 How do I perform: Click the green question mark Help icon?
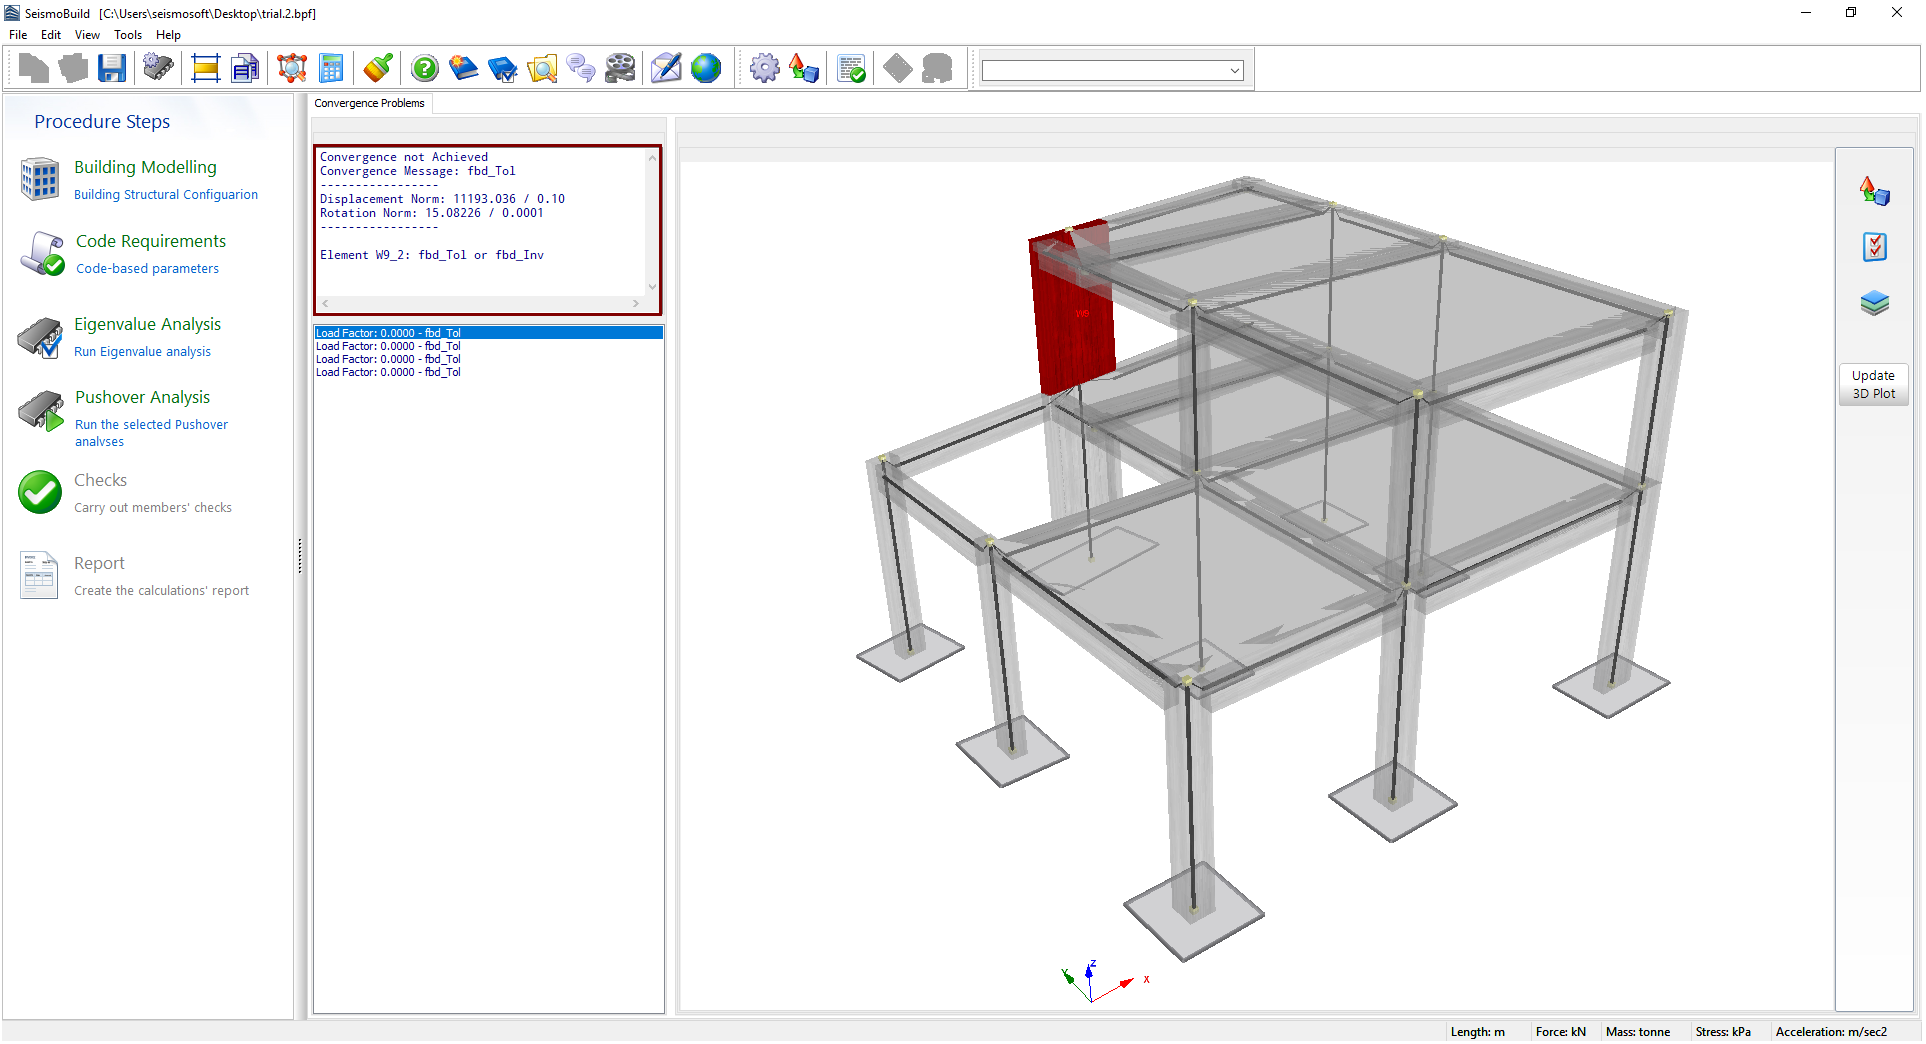pyautogui.click(x=425, y=69)
